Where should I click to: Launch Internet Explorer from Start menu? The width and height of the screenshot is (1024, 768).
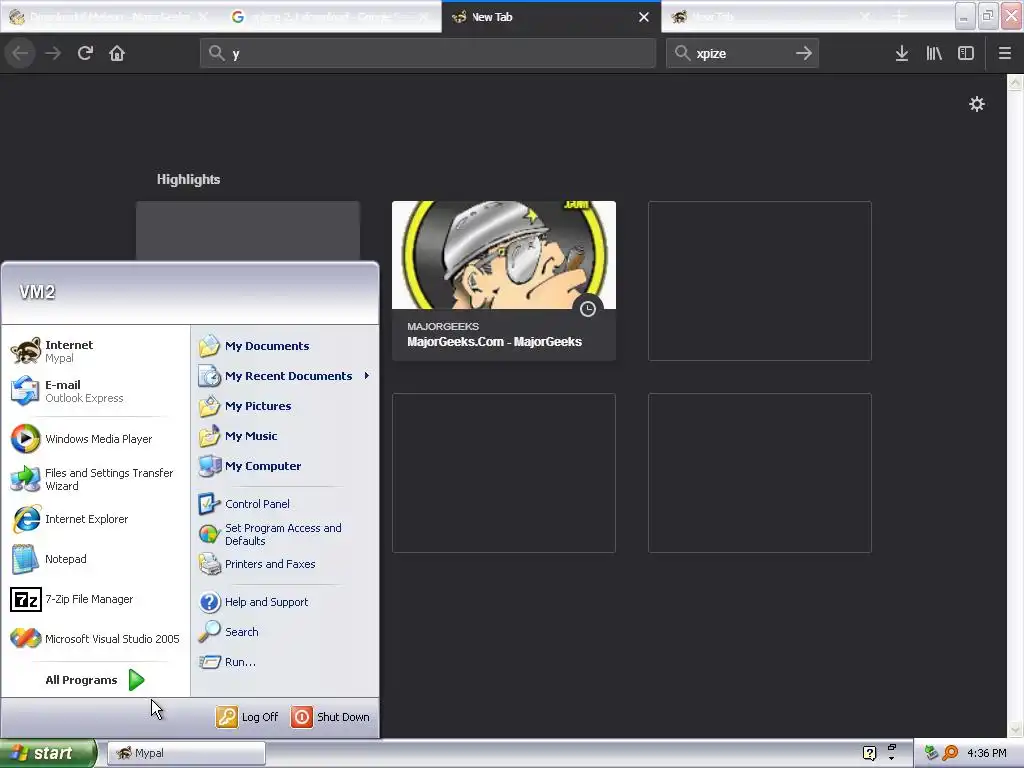pyautogui.click(x=95, y=519)
